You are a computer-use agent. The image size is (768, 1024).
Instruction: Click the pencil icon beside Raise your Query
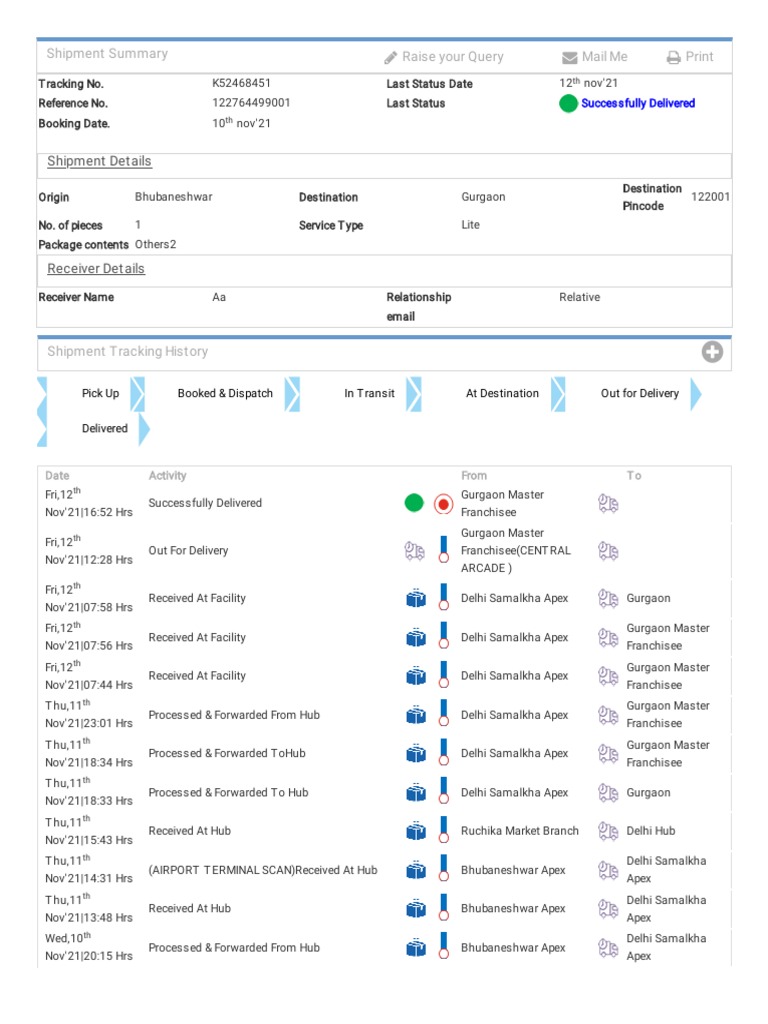[391, 58]
